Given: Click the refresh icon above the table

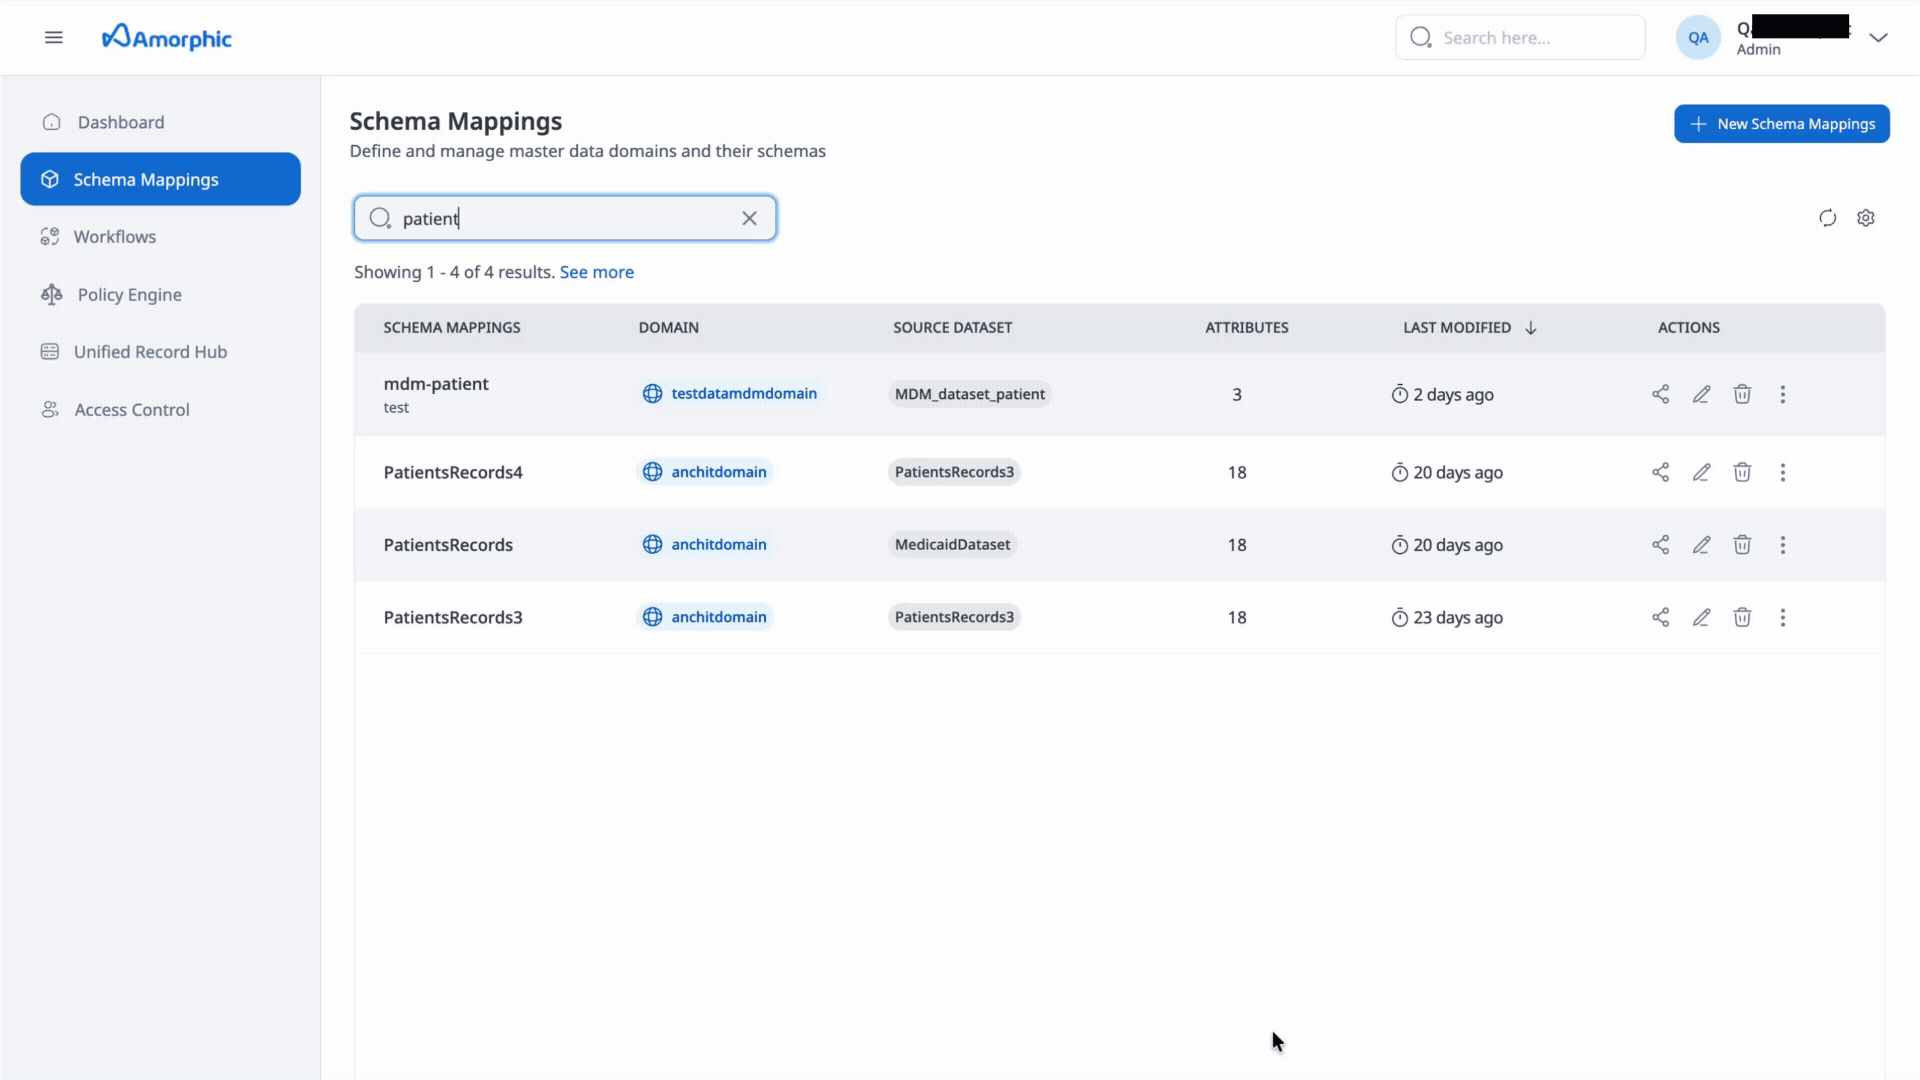Looking at the screenshot, I should [x=1827, y=218].
